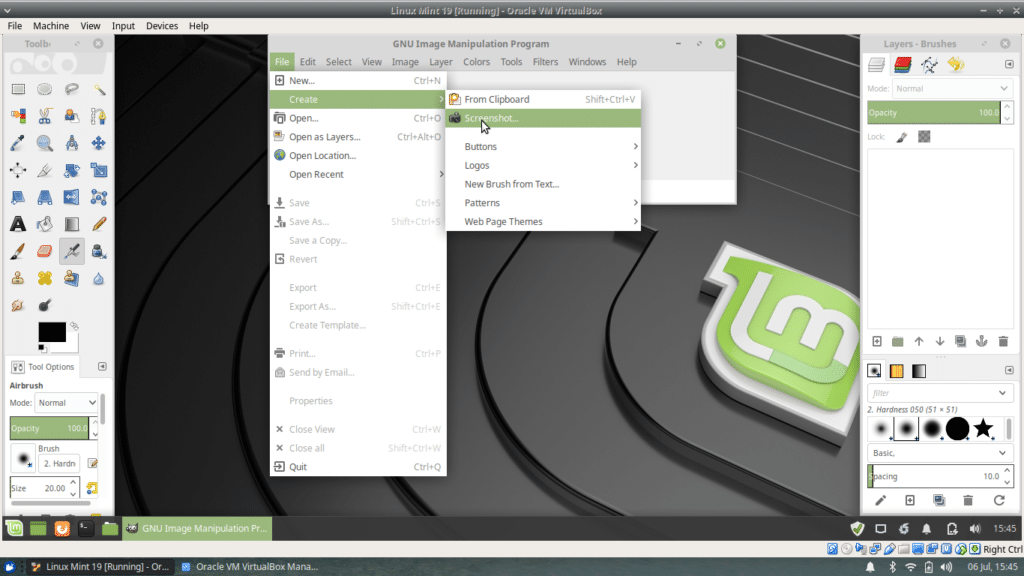
Task: Select the Clone tool
Action: 18,277
